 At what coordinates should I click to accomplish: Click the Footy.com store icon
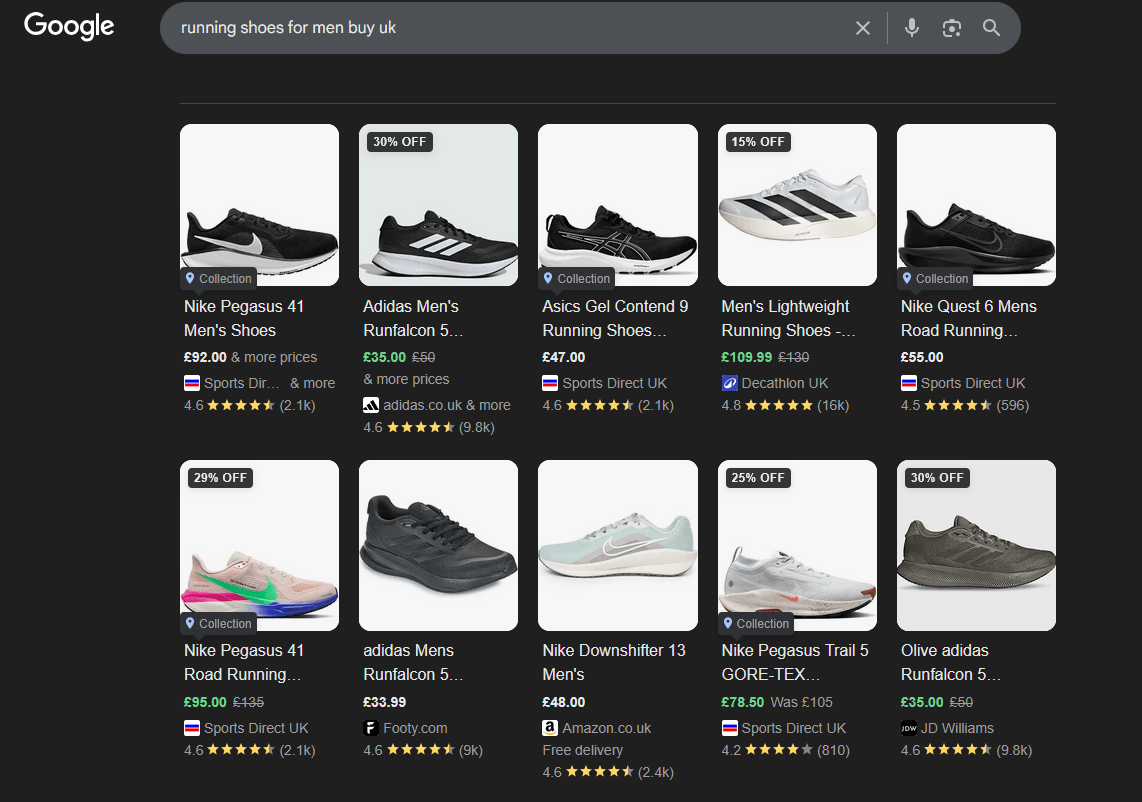[370, 727]
